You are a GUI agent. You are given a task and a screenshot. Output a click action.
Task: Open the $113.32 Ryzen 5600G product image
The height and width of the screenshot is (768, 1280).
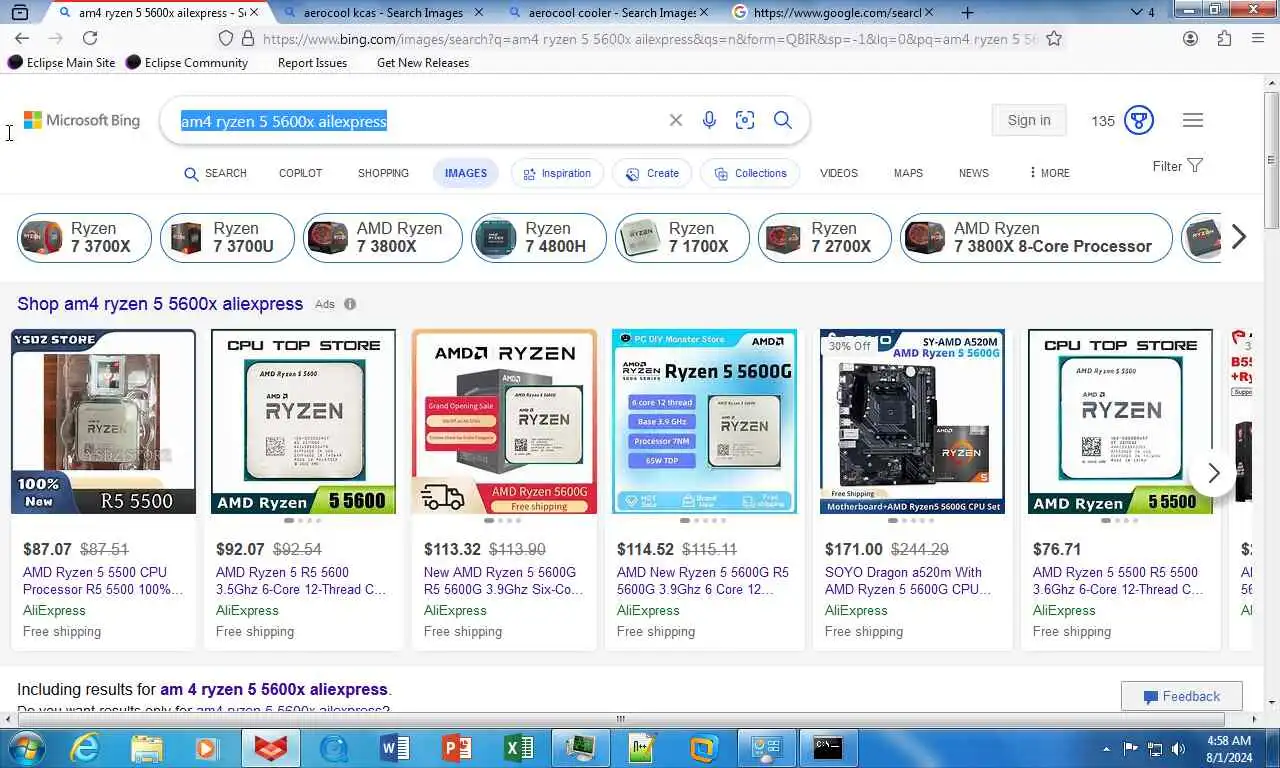point(504,421)
